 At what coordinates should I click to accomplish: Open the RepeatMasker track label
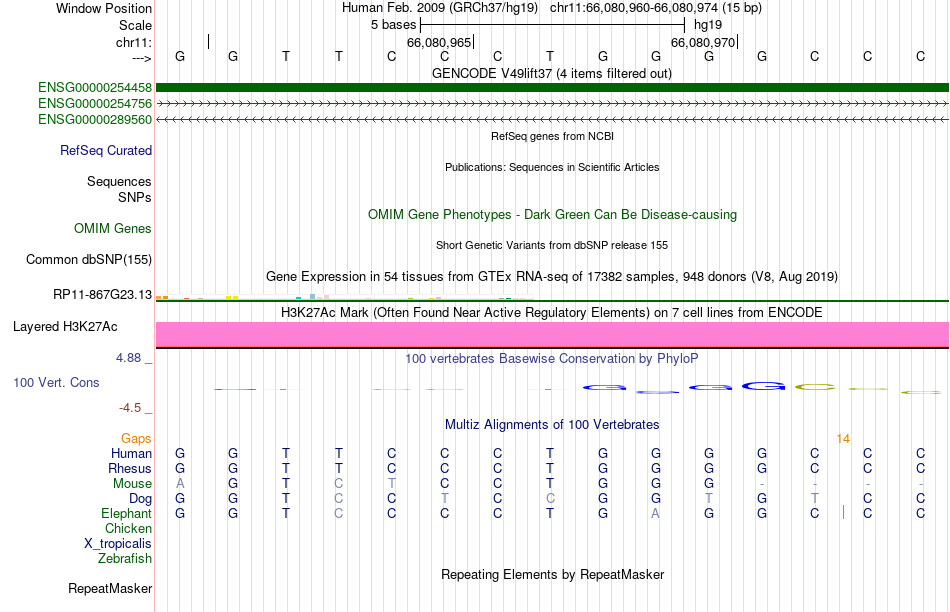[110, 588]
